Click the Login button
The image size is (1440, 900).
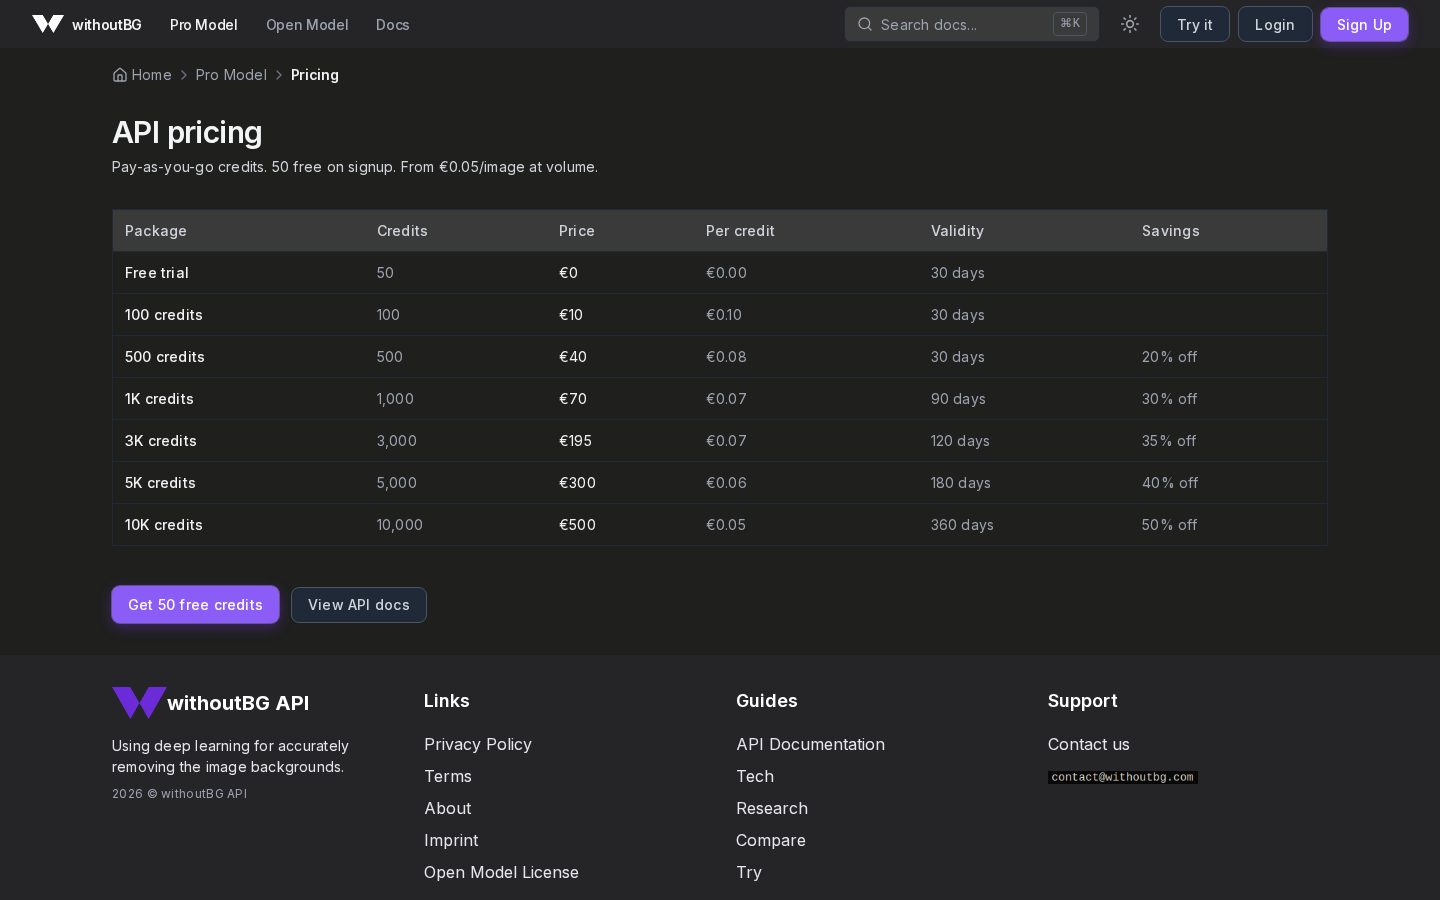tap(1275, 24)
